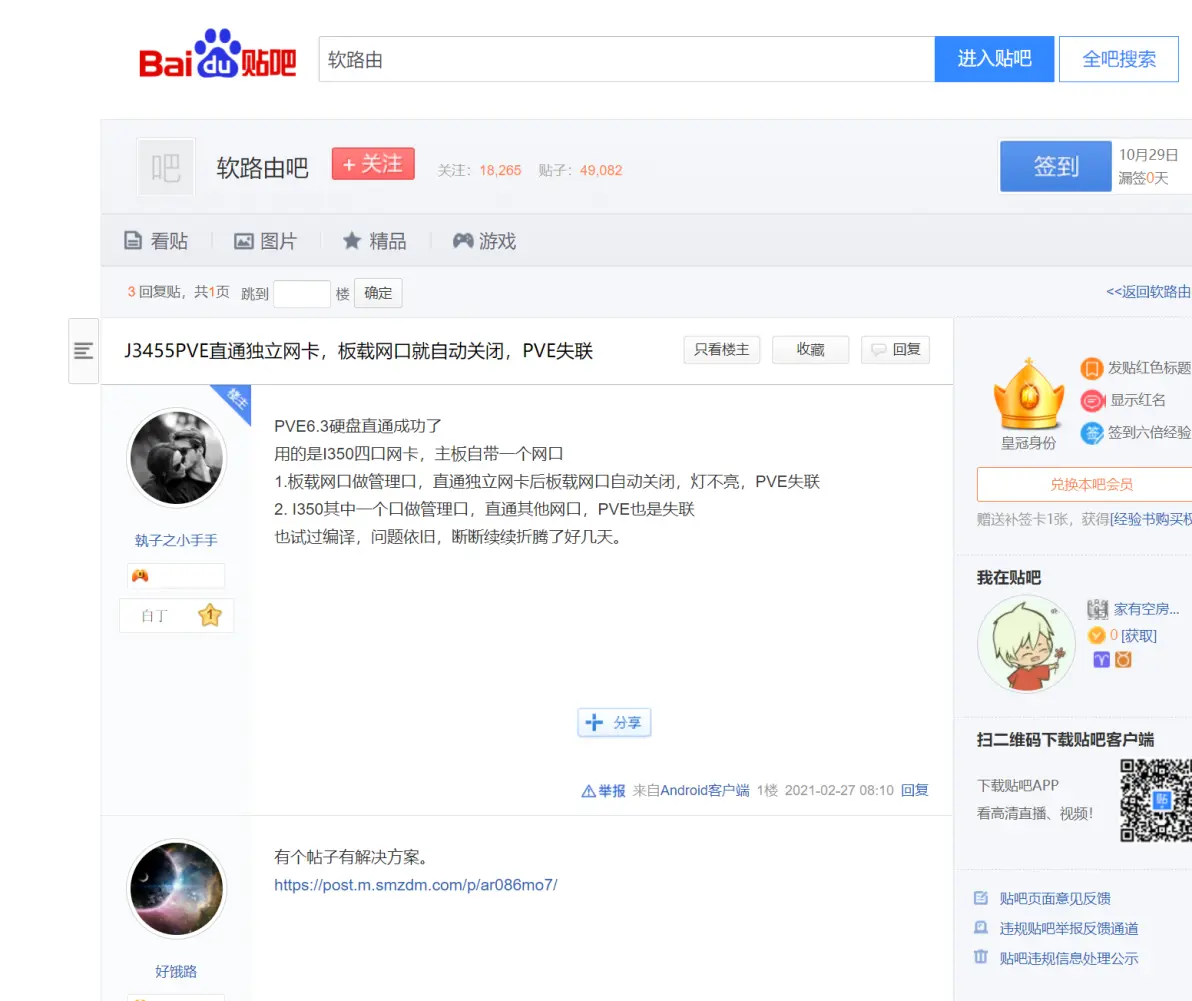Click the floating list icon on the left edge

pyautogui.click(x=83, y=351)
